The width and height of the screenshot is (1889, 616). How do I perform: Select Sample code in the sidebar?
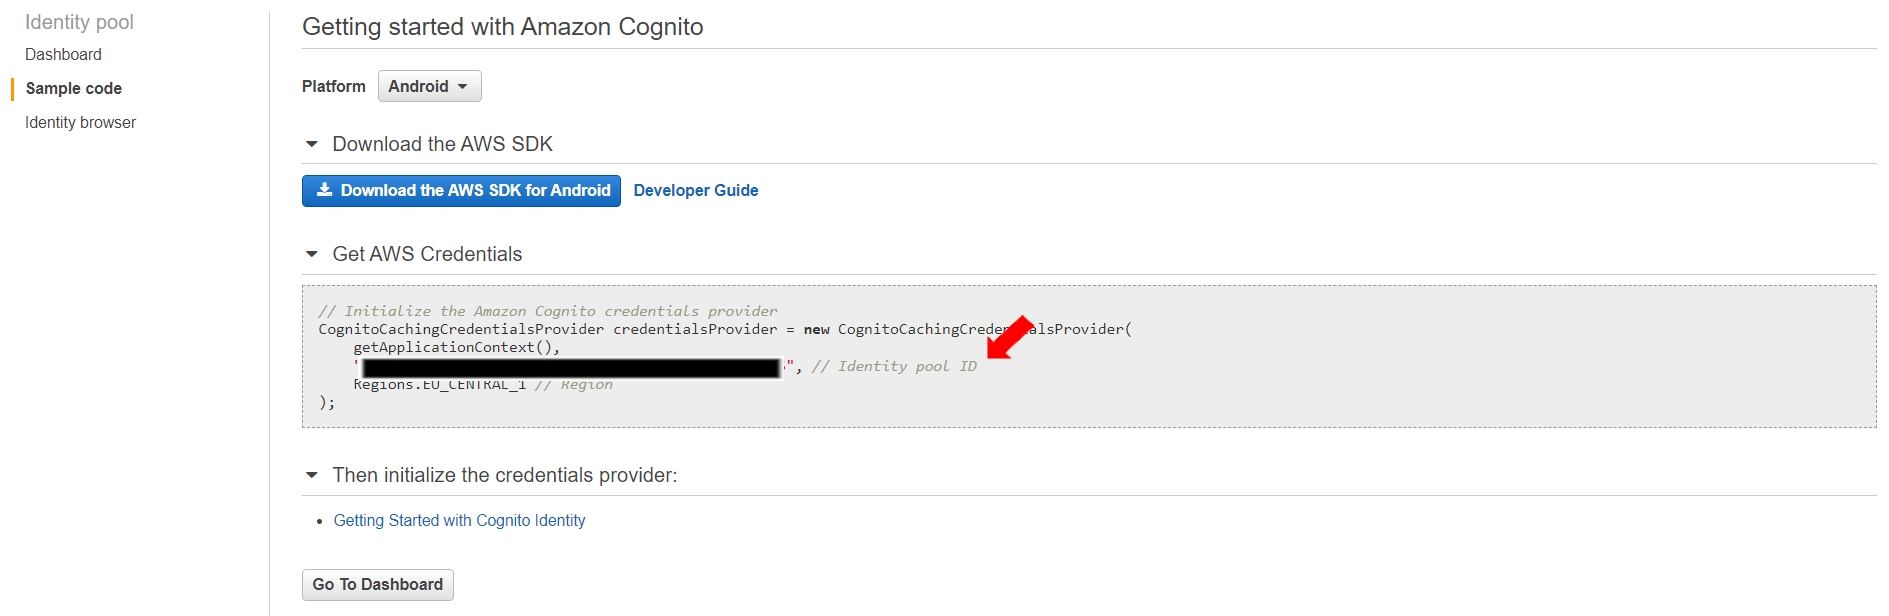pos(74,89)
